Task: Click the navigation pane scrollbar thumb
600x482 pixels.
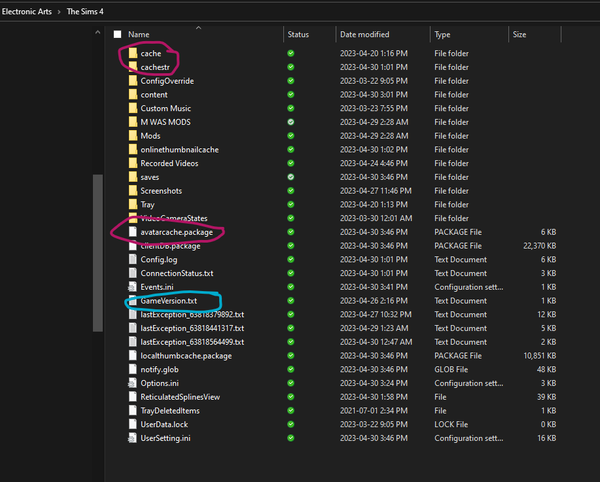Action: click(x=98, y=253)
